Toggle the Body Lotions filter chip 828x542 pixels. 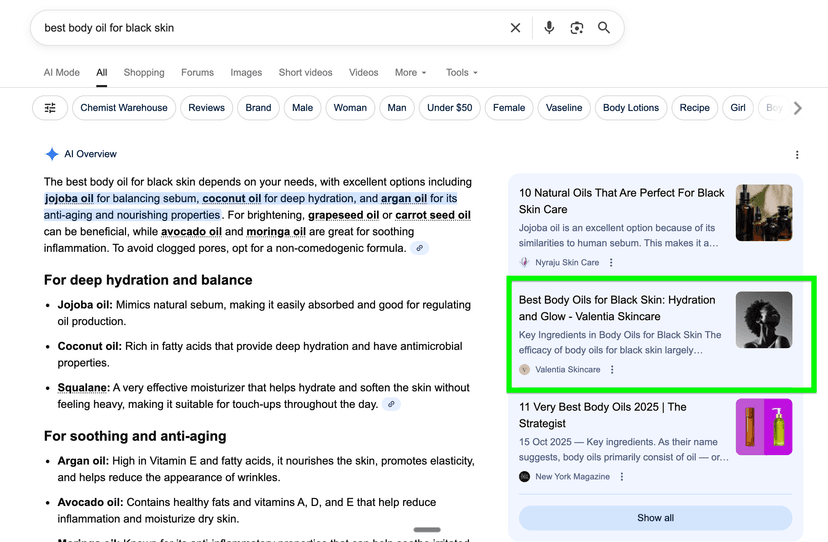pos(630,108)
